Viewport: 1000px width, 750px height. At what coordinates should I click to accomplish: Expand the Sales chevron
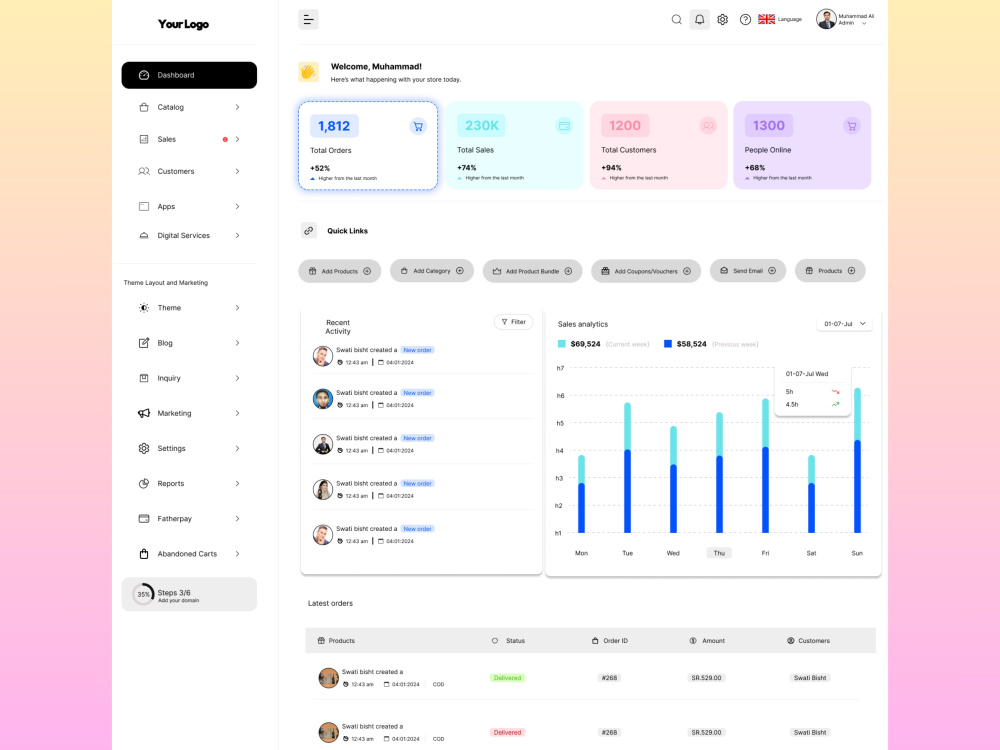click(x=237, y=139)
